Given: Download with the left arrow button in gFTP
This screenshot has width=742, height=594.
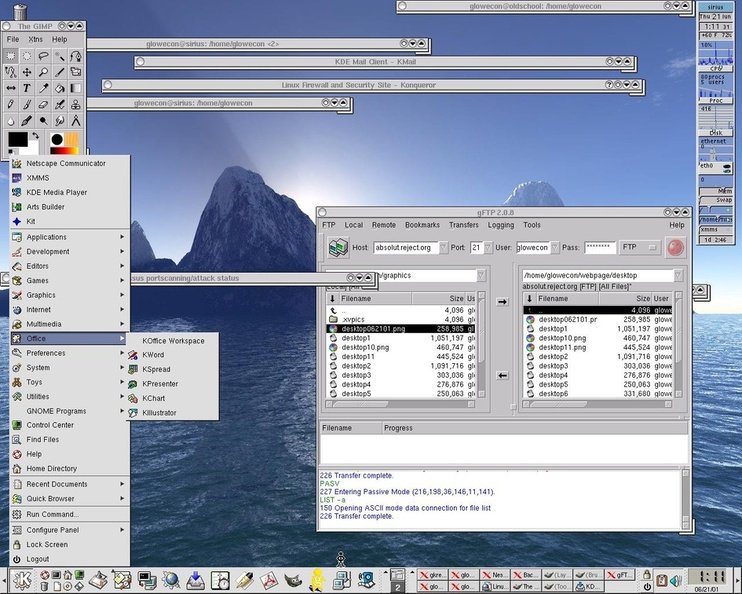Looking at the screenshot, I should pos(502,375).
